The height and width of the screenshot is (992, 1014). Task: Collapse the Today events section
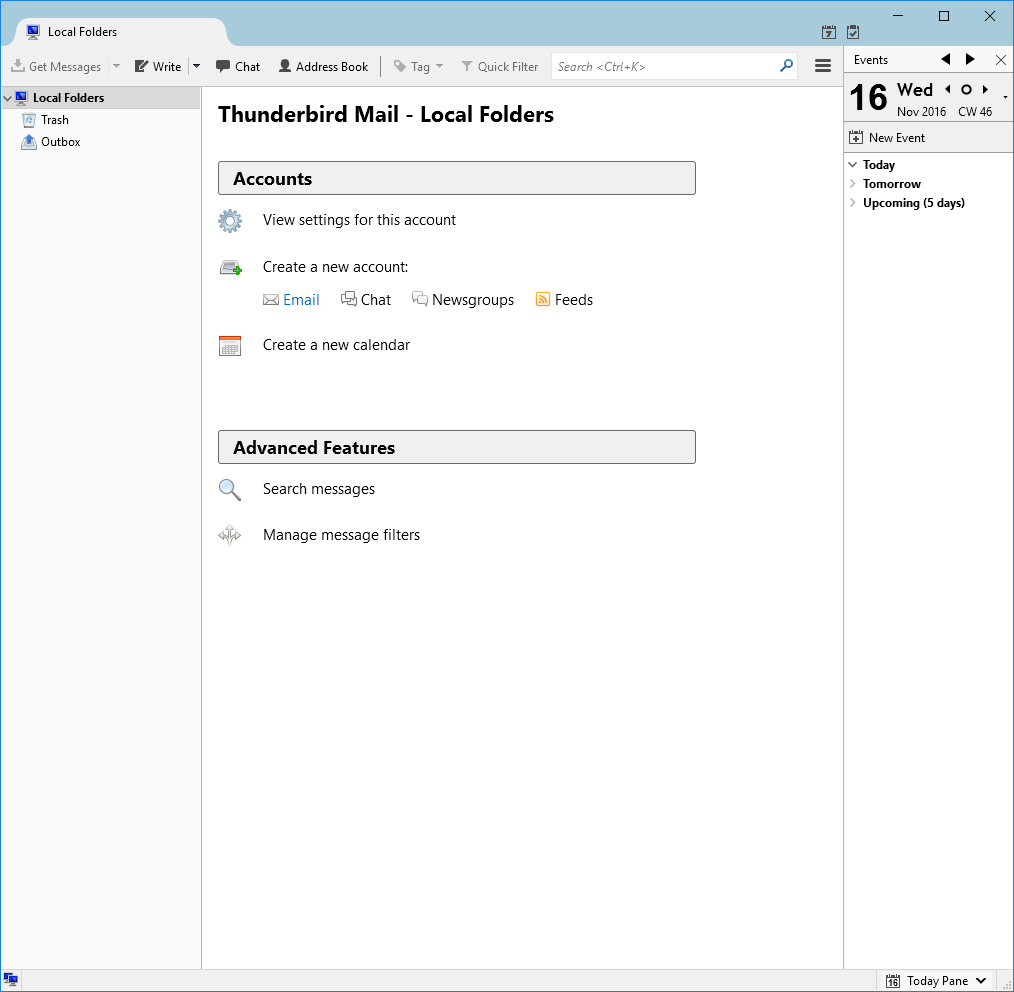click(x=852, y=165)
